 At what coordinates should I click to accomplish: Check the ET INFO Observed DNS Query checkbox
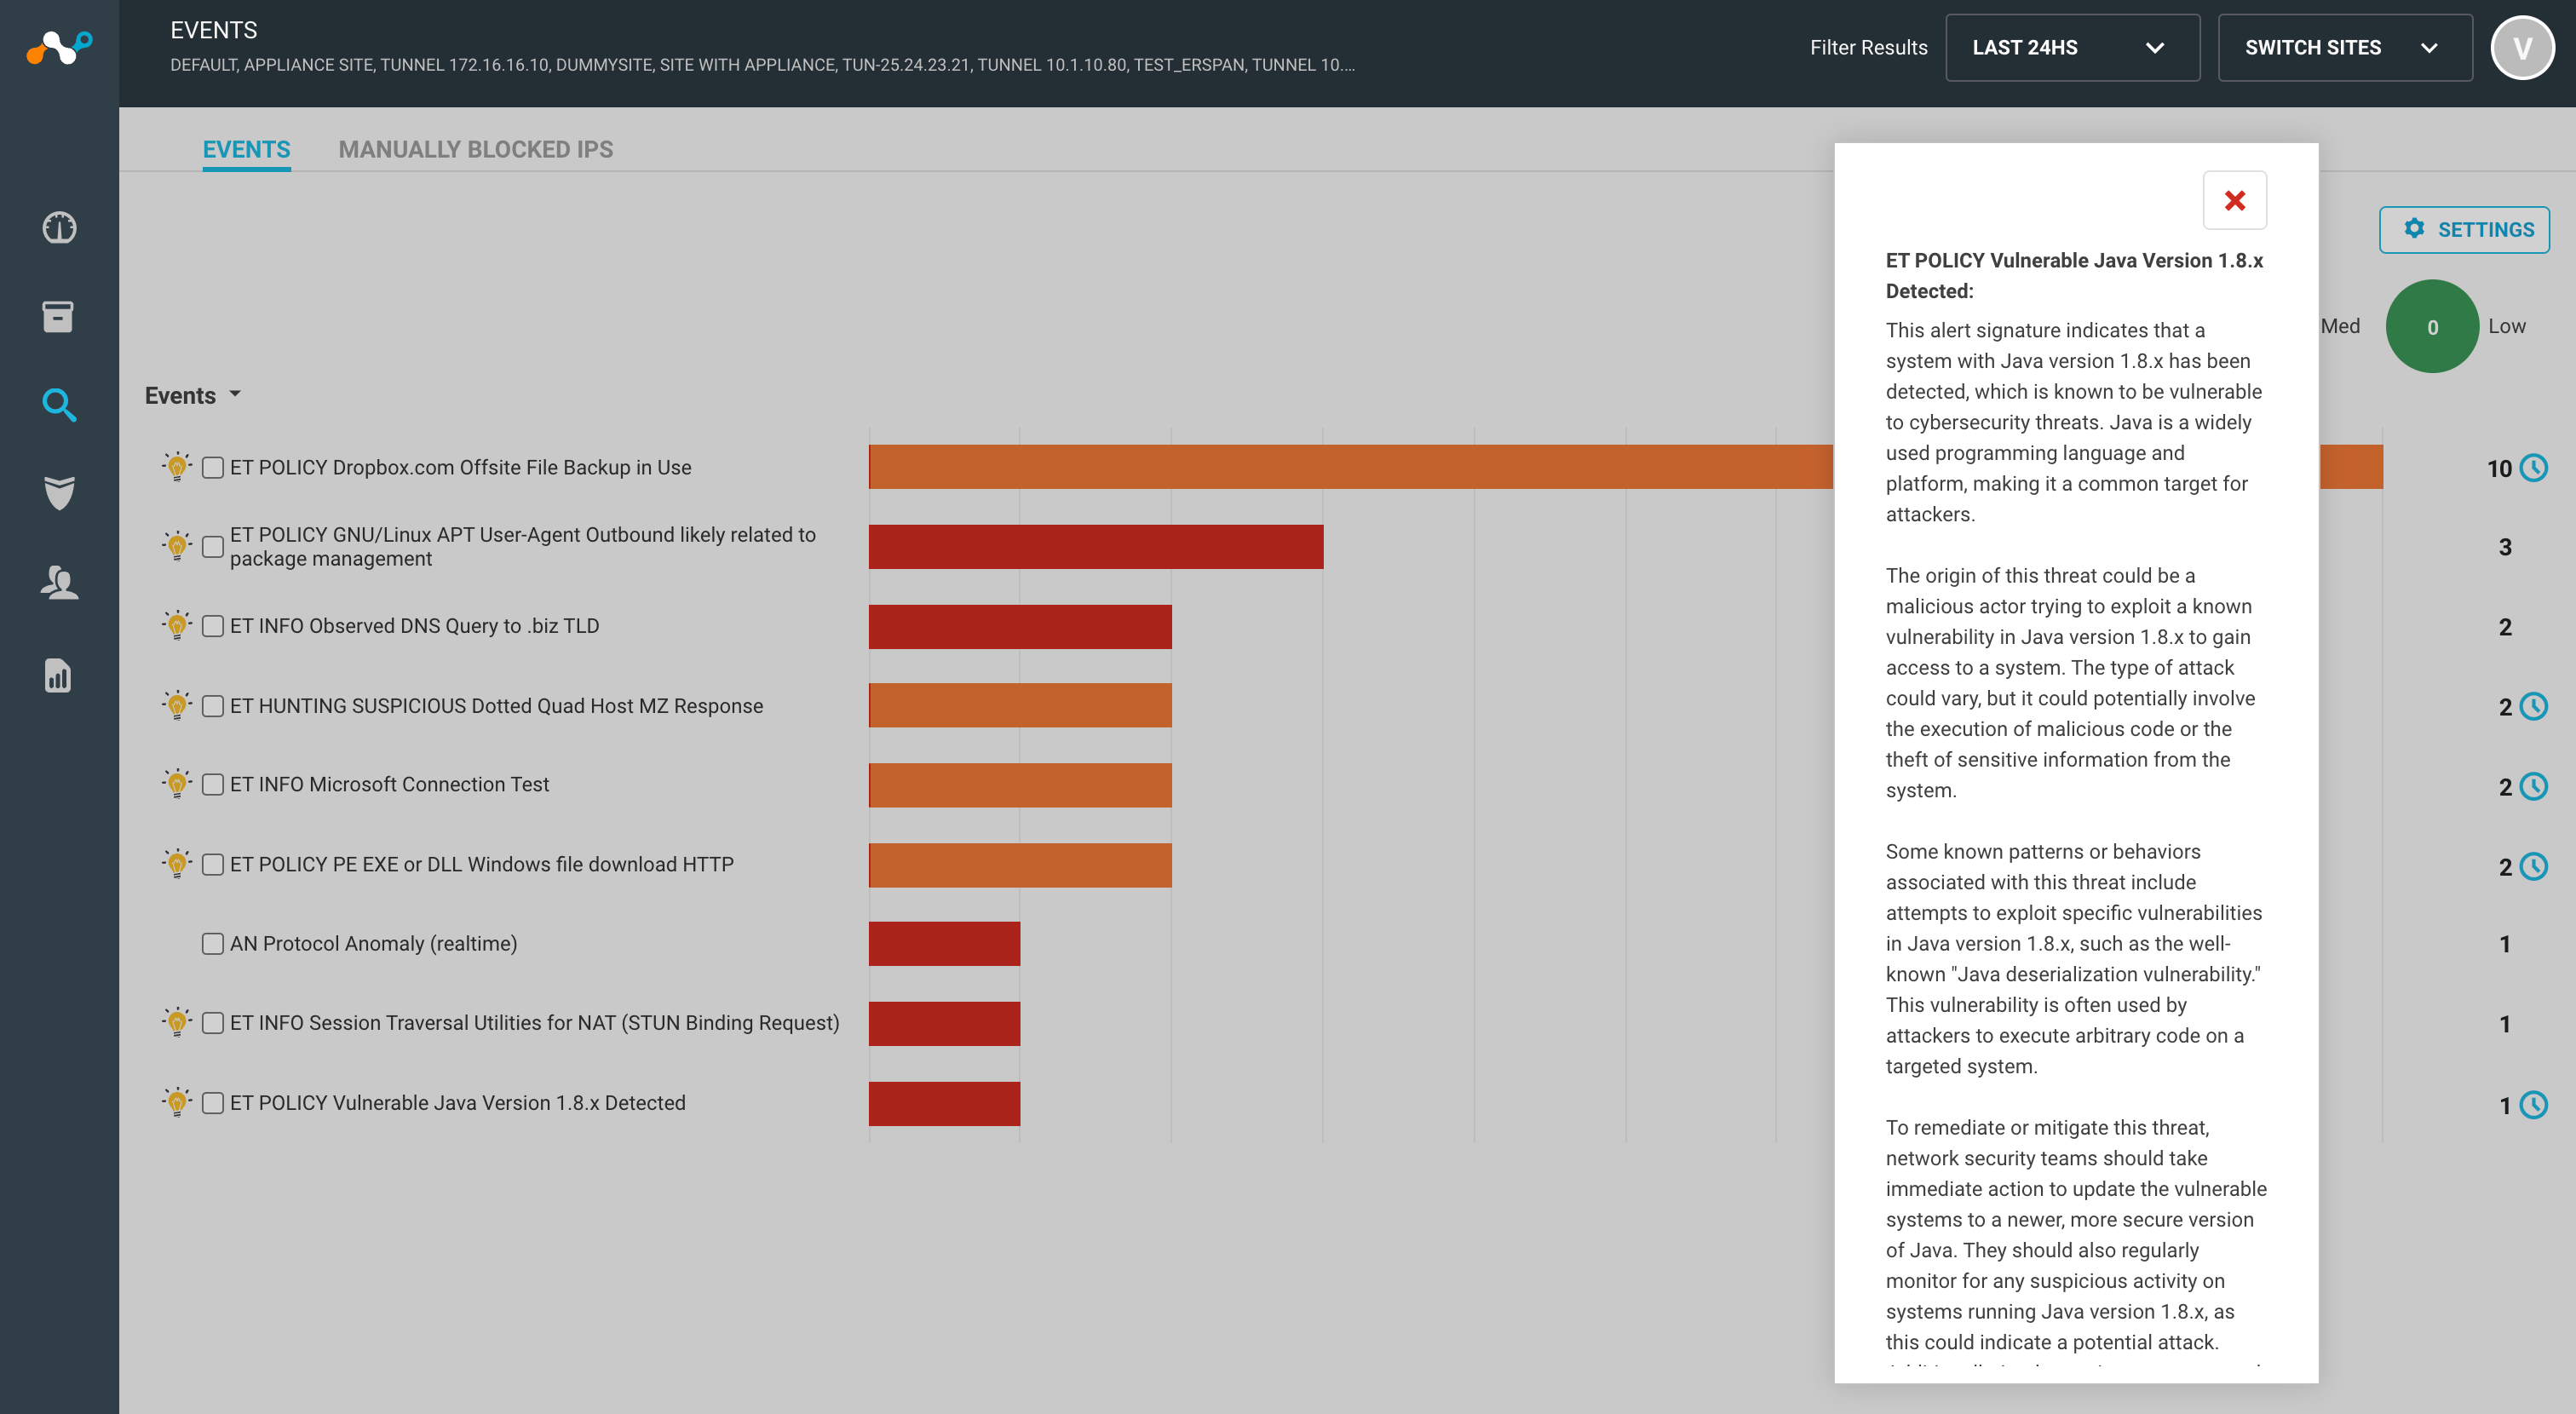pos(213,626)
